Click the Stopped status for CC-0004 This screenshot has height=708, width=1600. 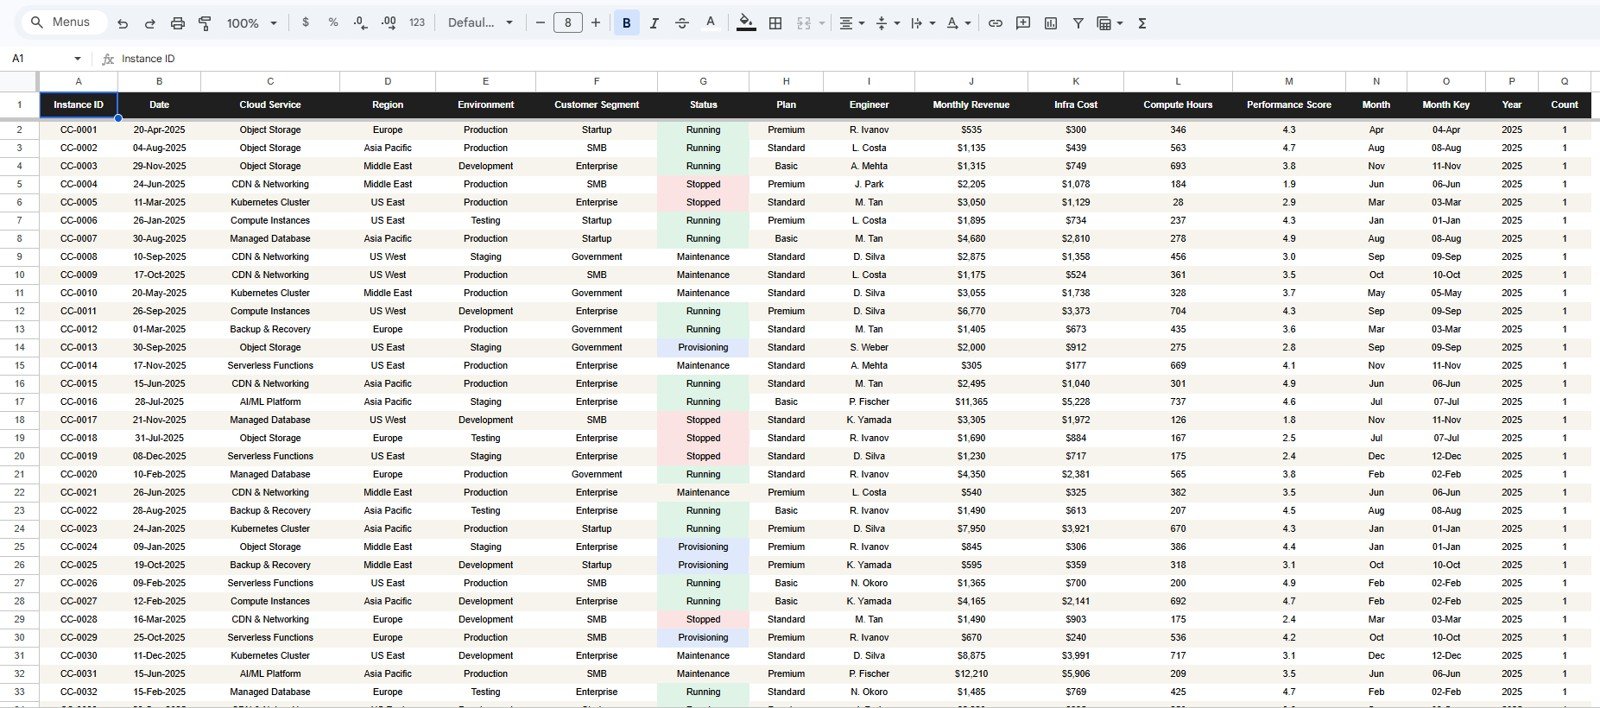[x=703, y=184]
